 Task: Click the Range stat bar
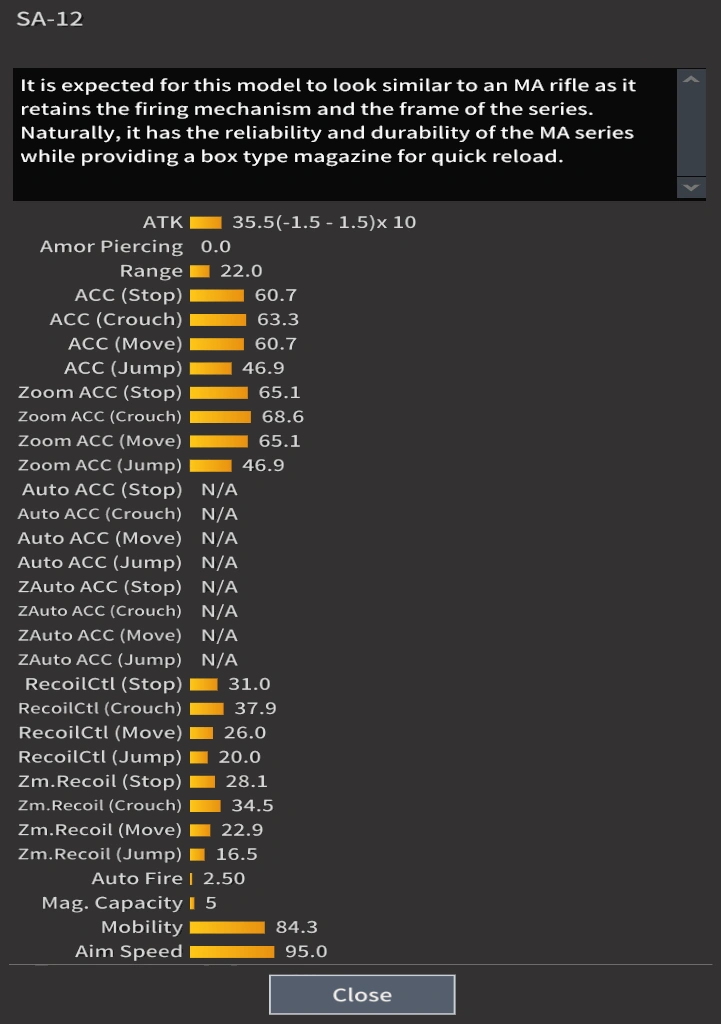(199, 271)
